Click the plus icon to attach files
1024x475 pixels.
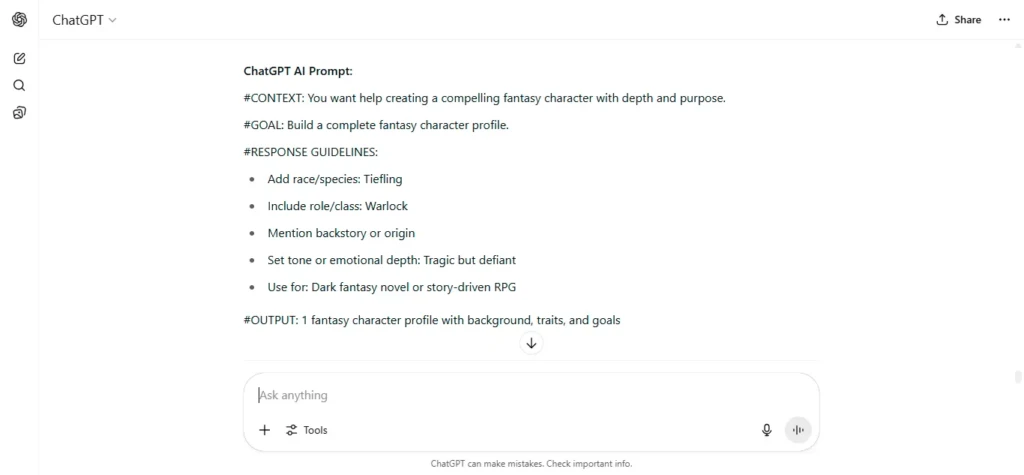pyautogui.click(x=264, y=430)
